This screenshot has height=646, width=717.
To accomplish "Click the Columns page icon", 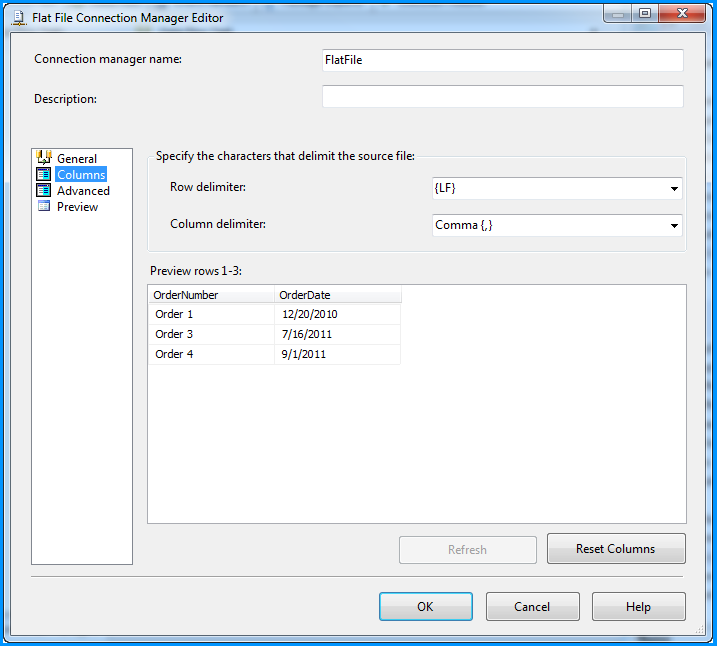I will (44, 174).
